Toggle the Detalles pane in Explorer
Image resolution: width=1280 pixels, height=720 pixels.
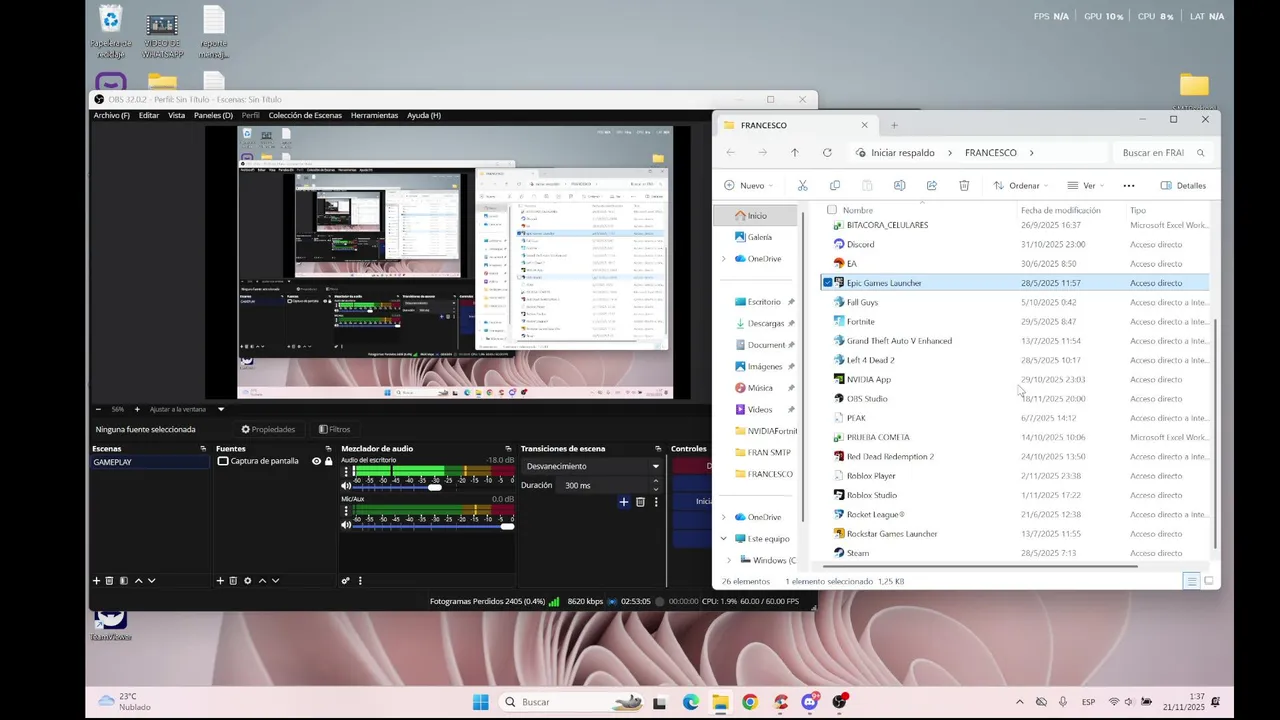(x=1183, y=185)
